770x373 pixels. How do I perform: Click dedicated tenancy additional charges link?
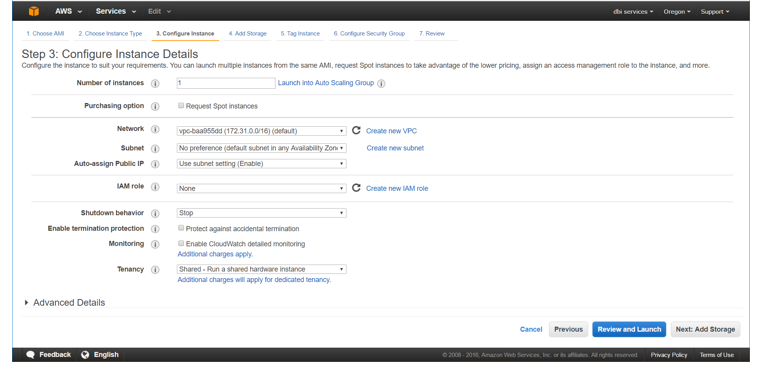coord(254,280)
